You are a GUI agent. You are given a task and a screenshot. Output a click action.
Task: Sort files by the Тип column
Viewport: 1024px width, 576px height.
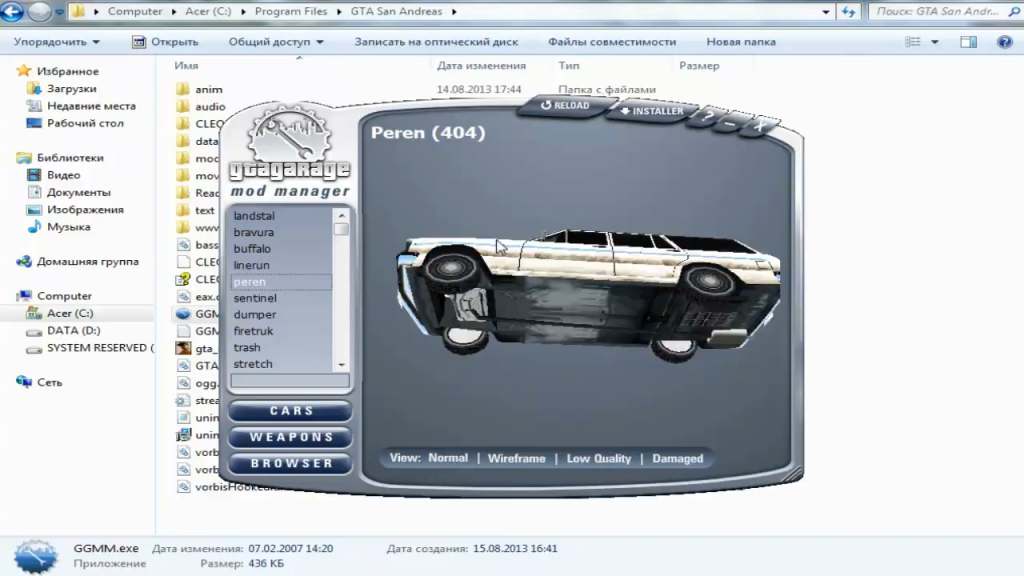click(568, 65)
